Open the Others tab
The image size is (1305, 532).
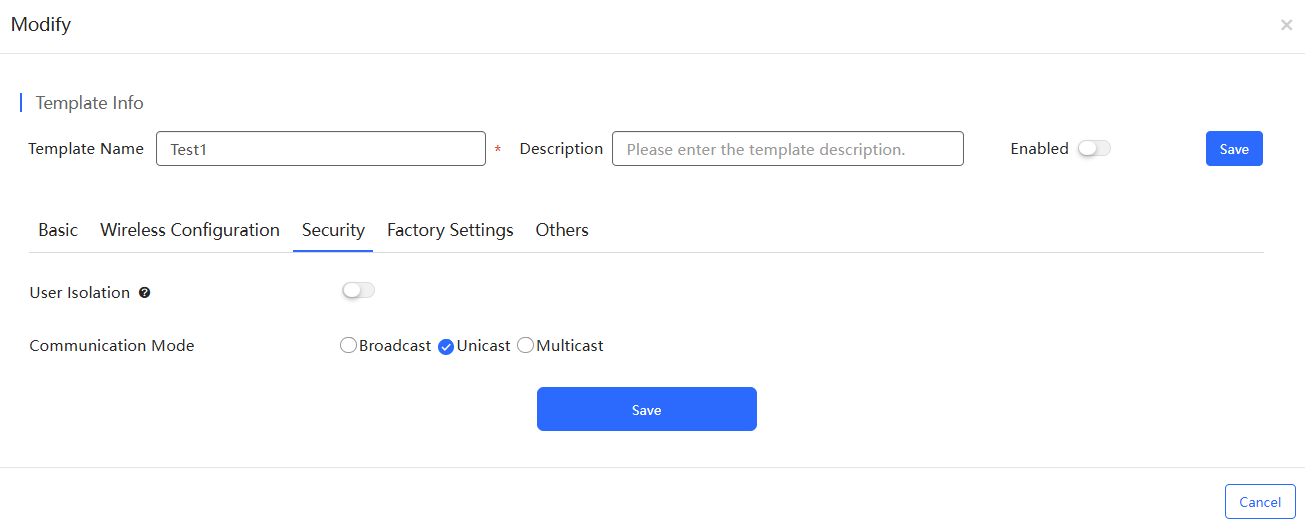click(x=562, y=230)
